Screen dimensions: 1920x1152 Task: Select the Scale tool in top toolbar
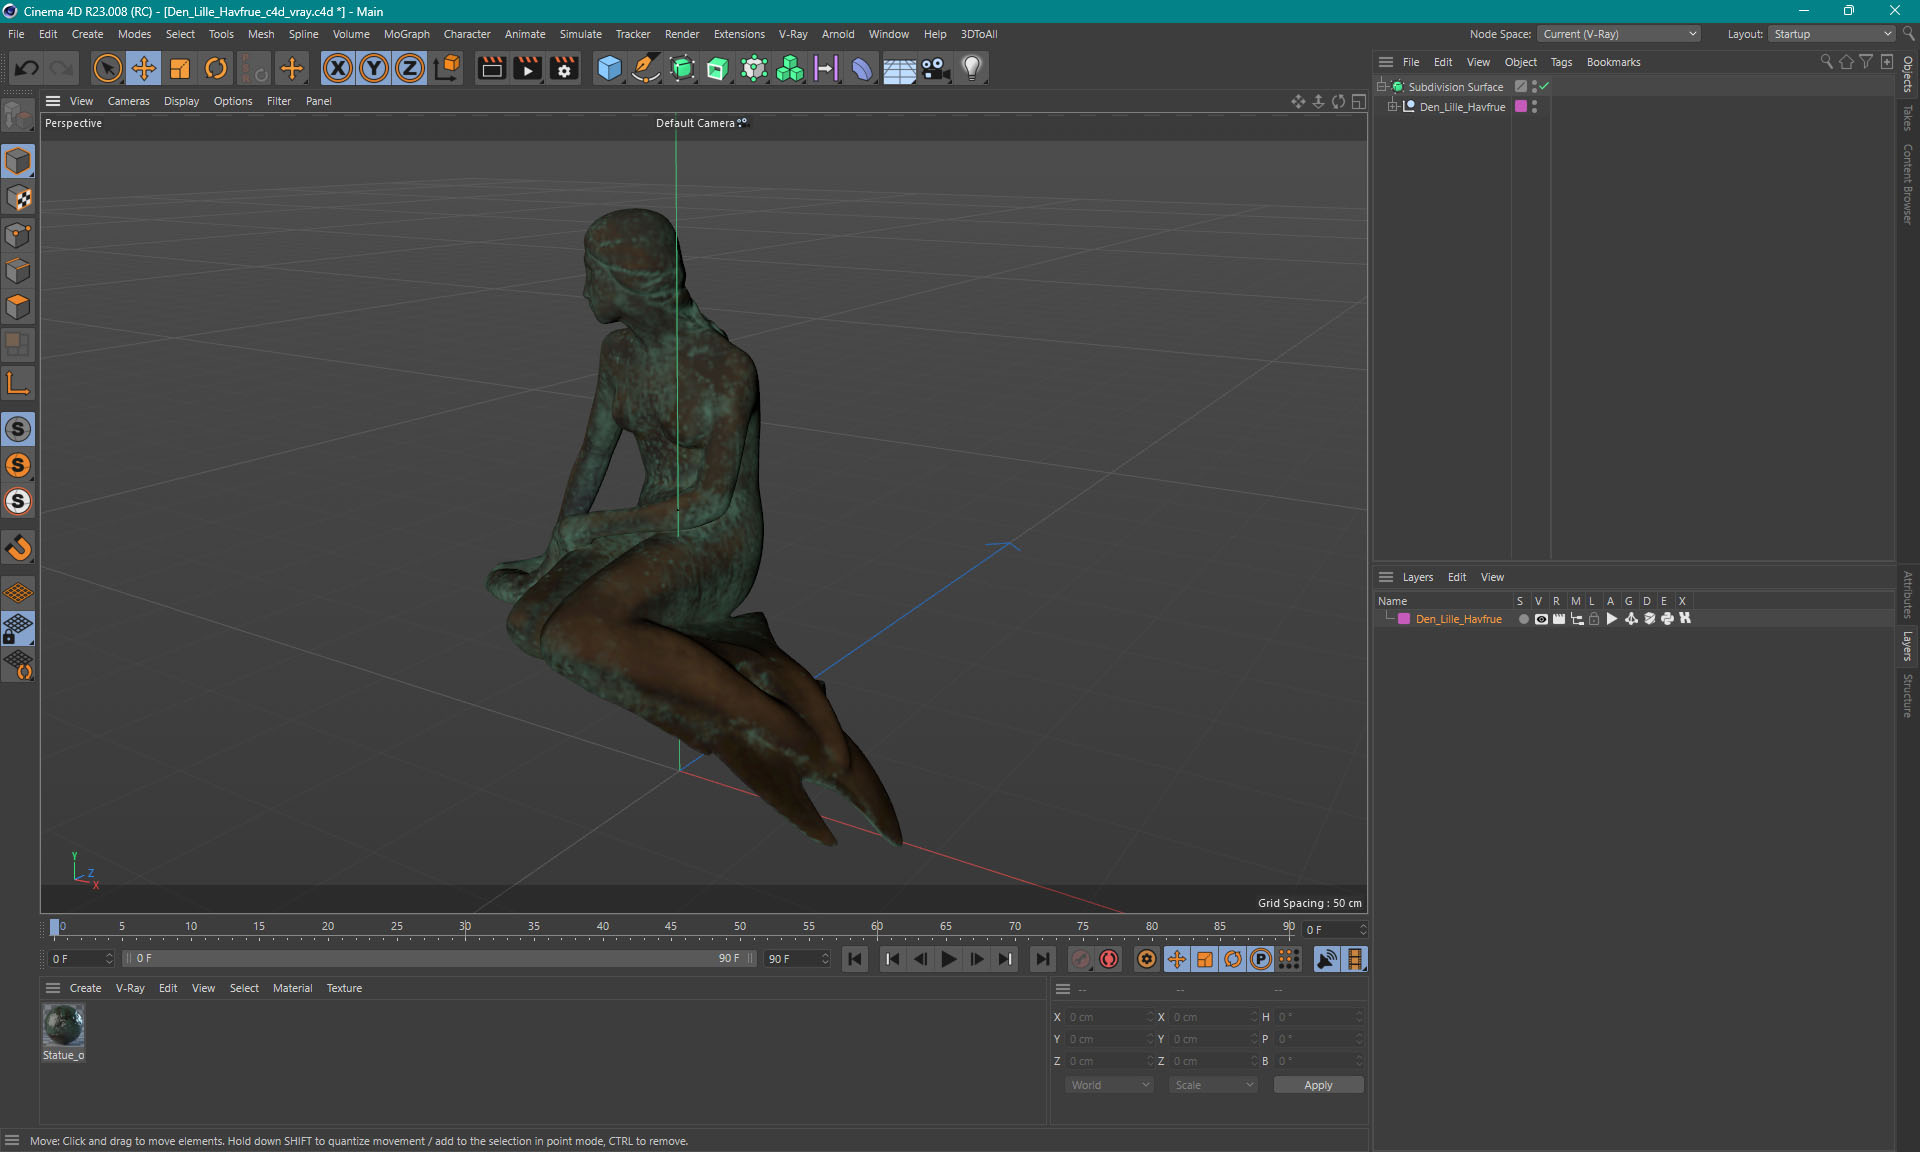click(180, 68)
